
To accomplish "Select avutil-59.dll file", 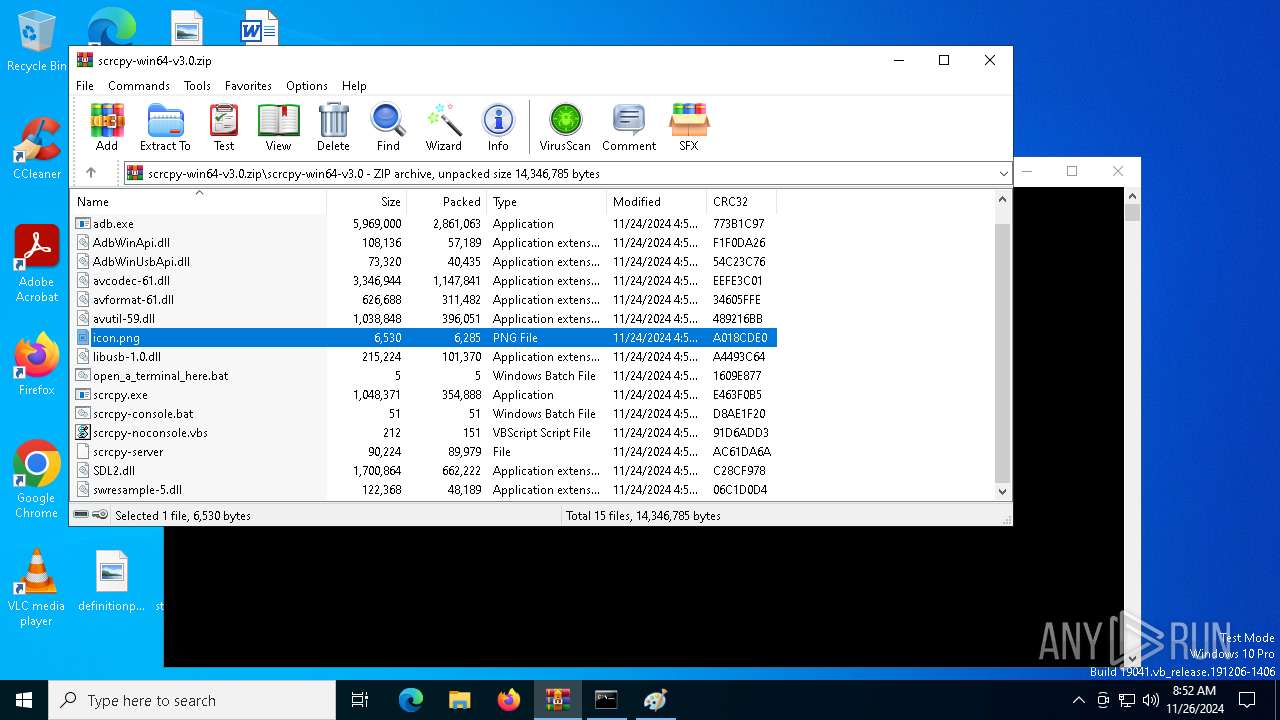I will click(x=425, y=319).
